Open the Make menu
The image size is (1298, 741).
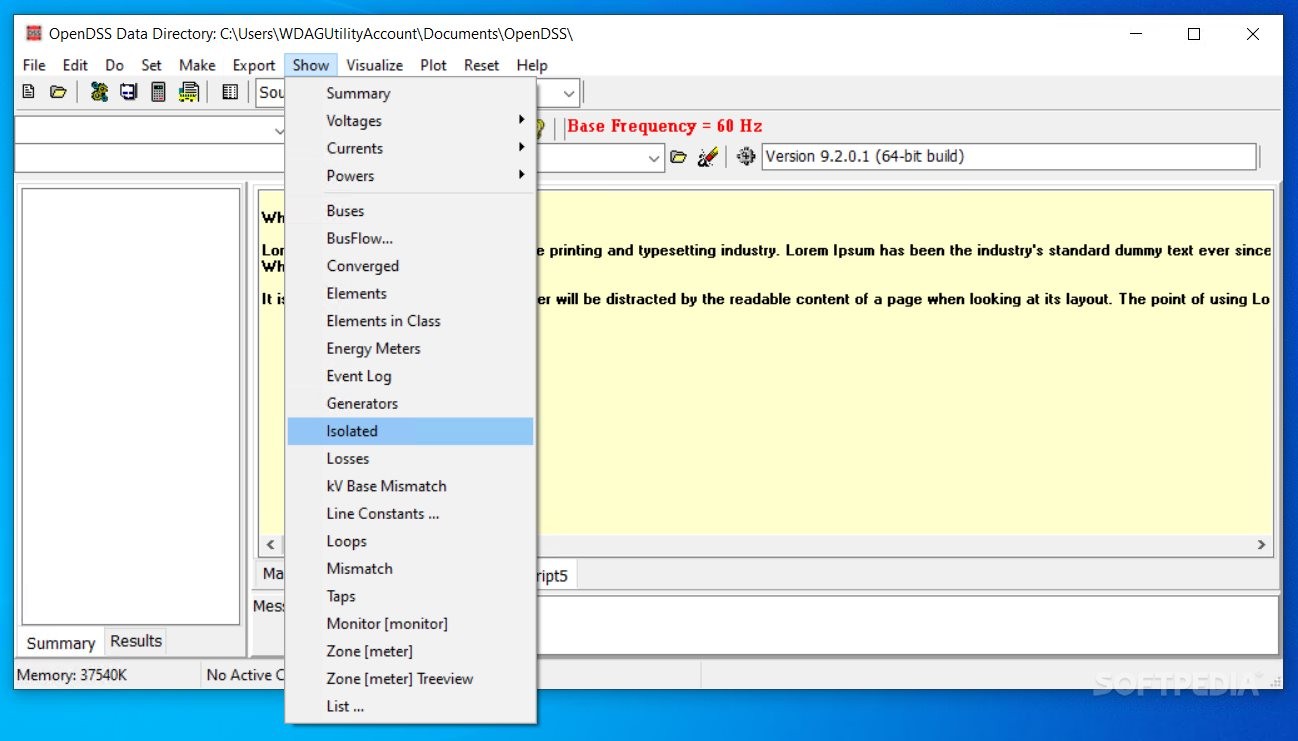[197, 65]
